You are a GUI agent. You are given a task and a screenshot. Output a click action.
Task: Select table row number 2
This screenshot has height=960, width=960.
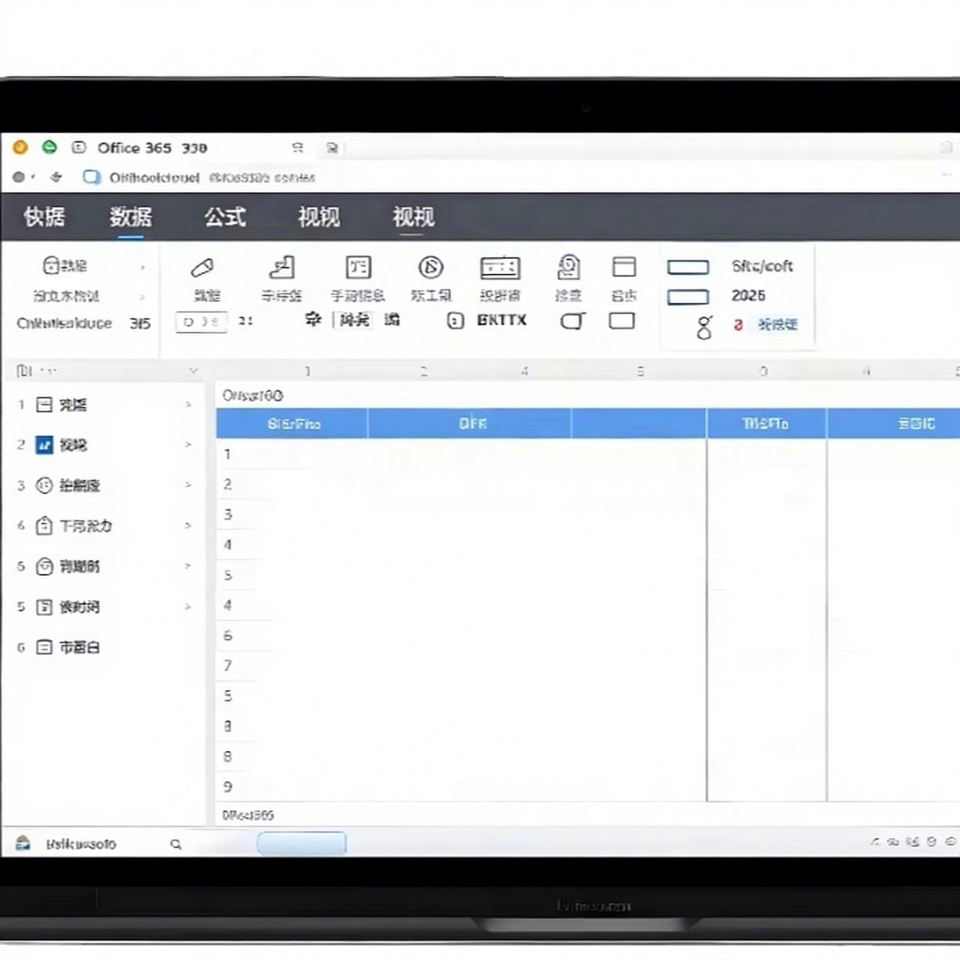point(228,484)
